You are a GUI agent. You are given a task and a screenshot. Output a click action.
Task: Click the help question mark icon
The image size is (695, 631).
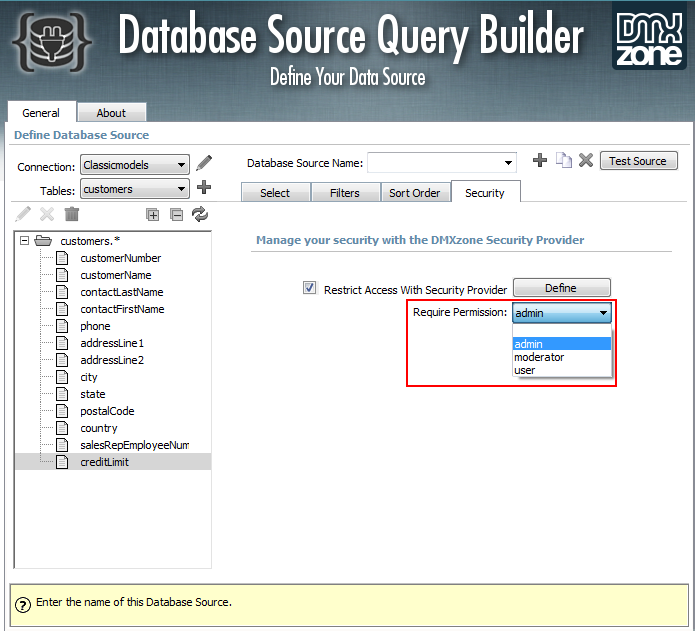pyautogui.click(x=23, y=604)
